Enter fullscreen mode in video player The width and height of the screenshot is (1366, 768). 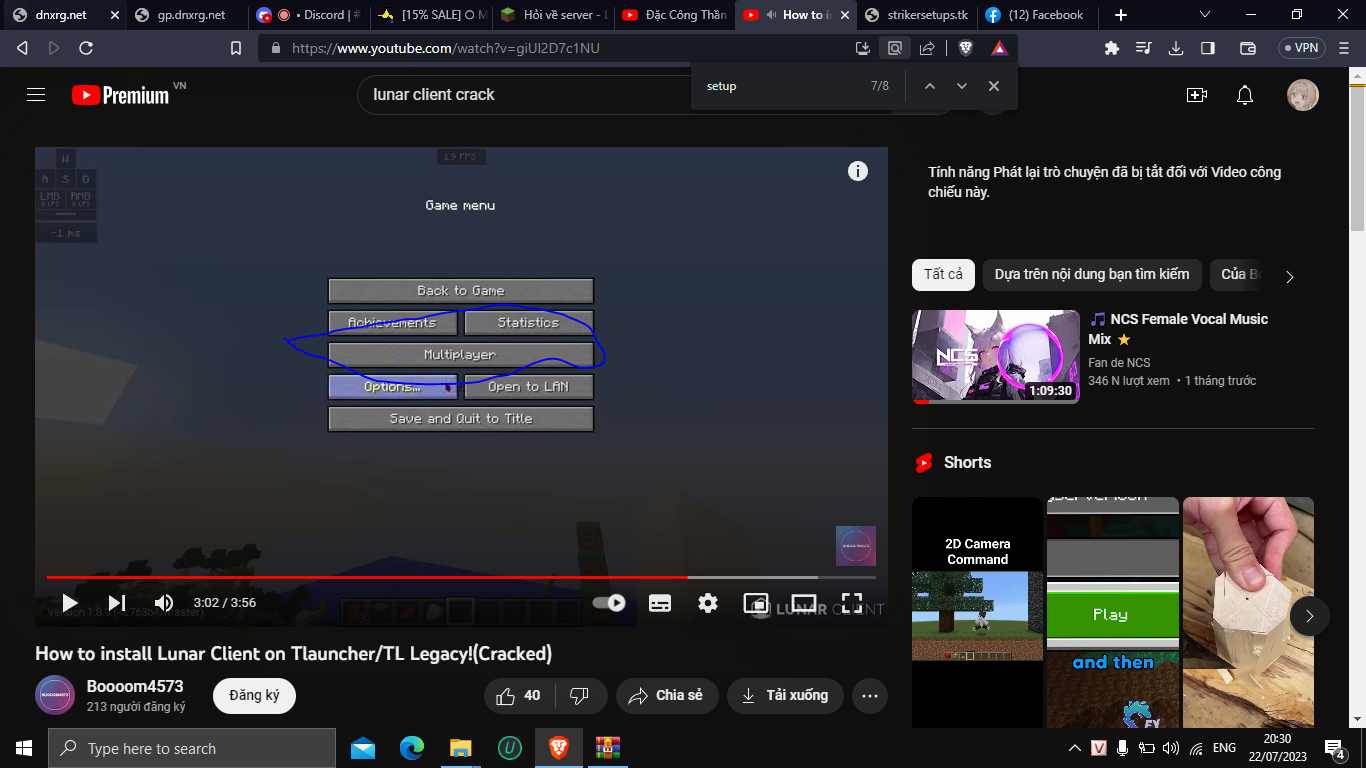coord(851,603)
